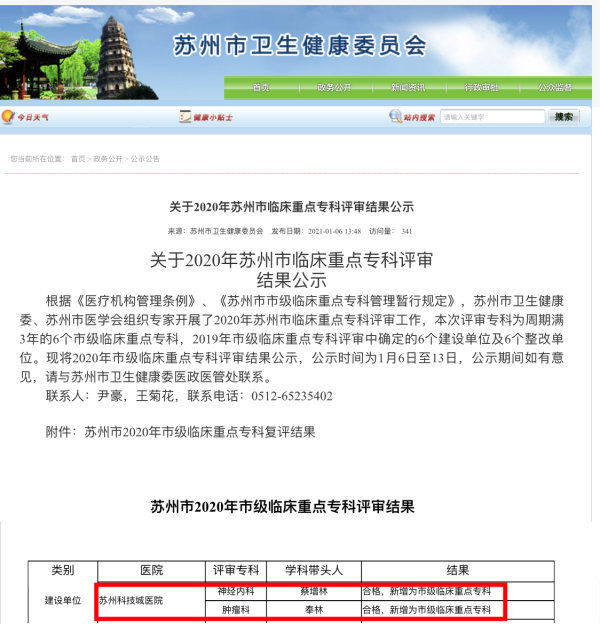
Task: Go to 公示公告 in the breadcrumb
Action: pyautogui.click(x=145, y=159)
